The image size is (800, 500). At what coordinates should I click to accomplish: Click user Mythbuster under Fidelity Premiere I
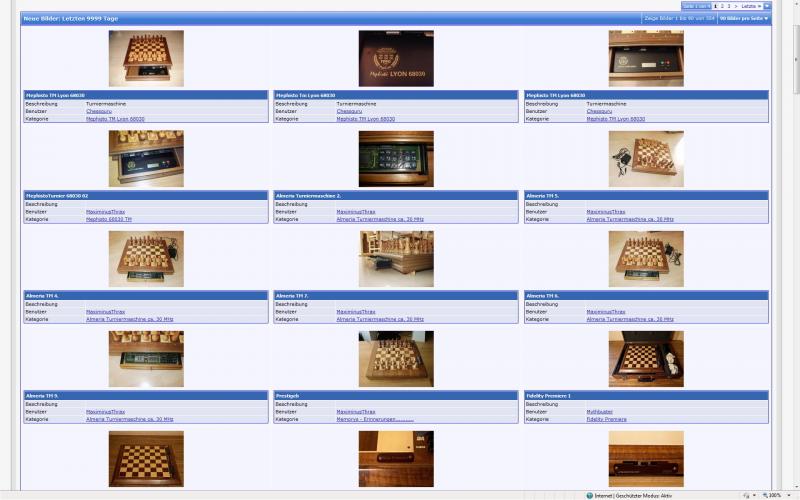(x=601, y=411)
